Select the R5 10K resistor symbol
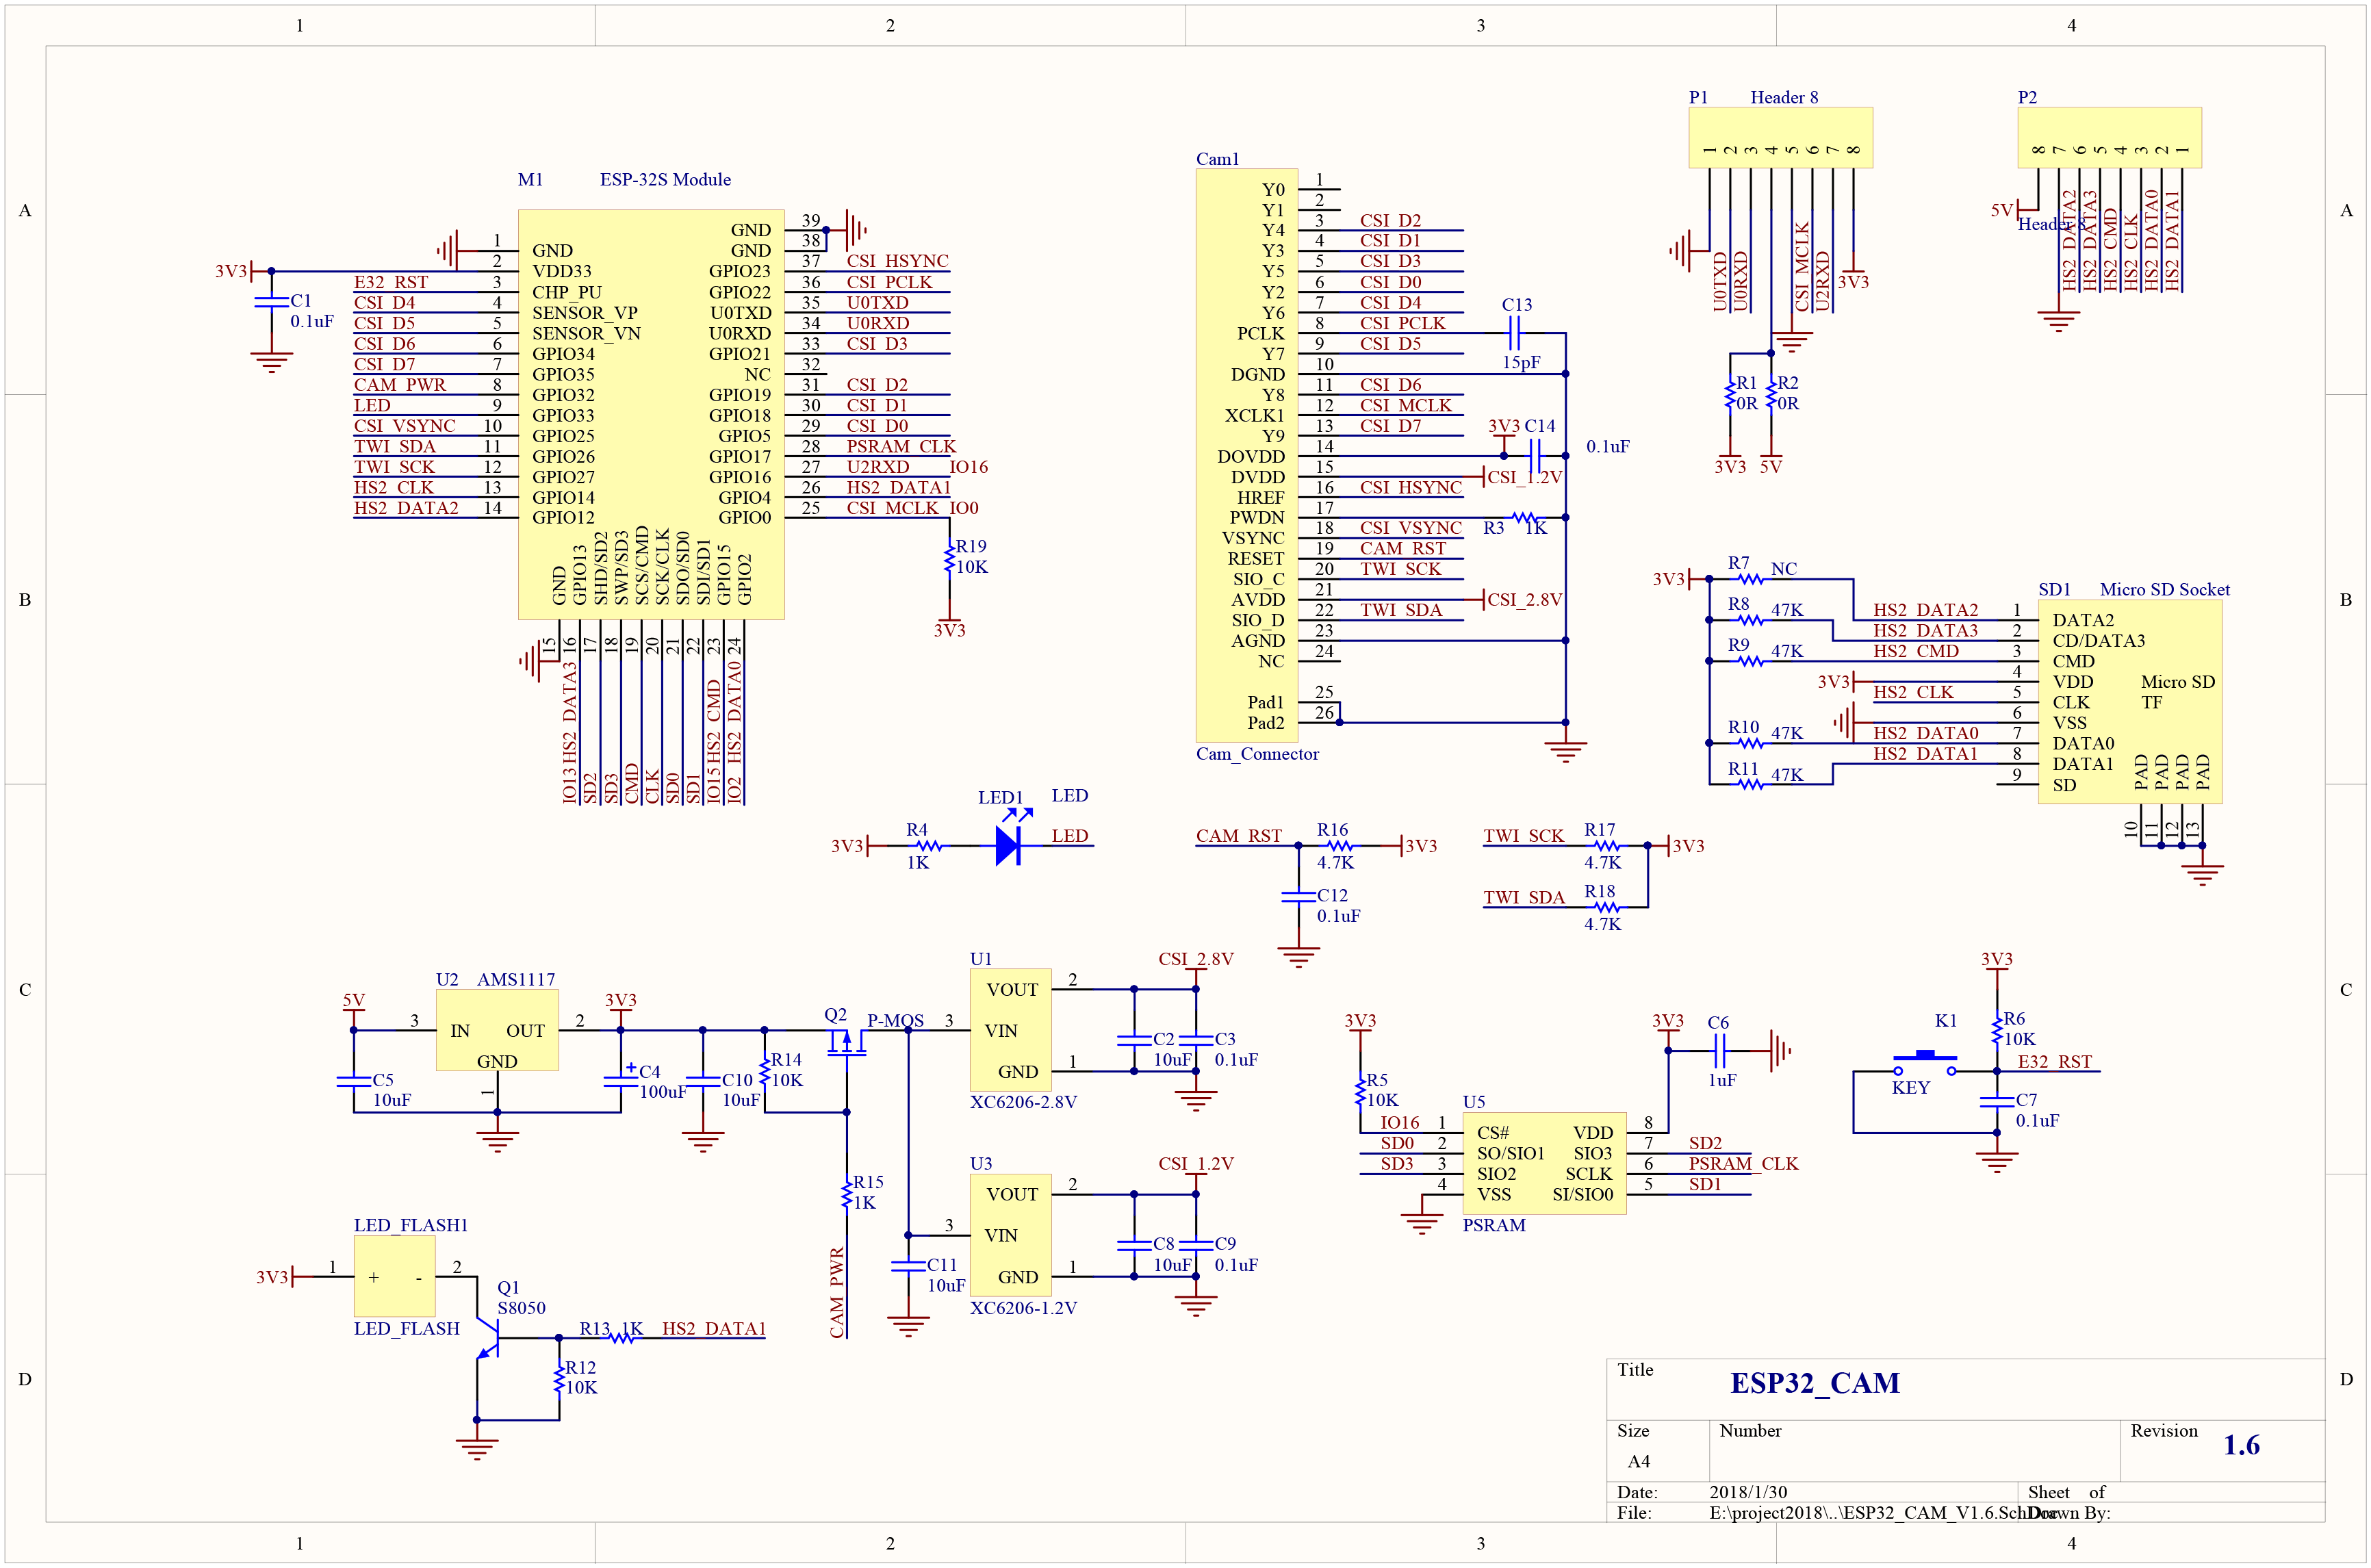This screenshot has width=2371, height=1568. tap(1360, 1091)
